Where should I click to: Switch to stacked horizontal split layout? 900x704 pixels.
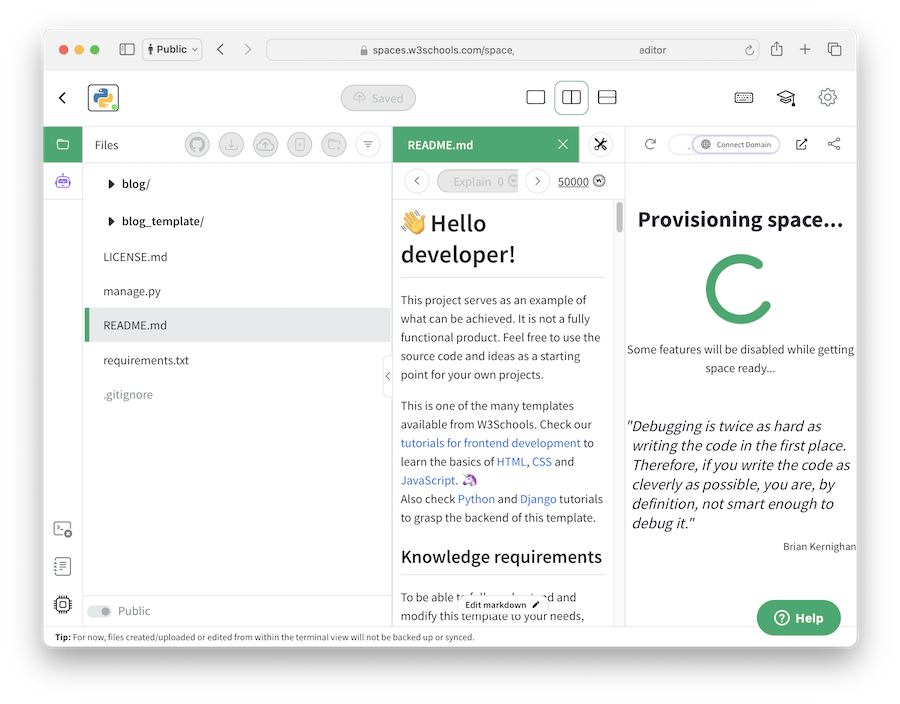click(x=607, y=98)
